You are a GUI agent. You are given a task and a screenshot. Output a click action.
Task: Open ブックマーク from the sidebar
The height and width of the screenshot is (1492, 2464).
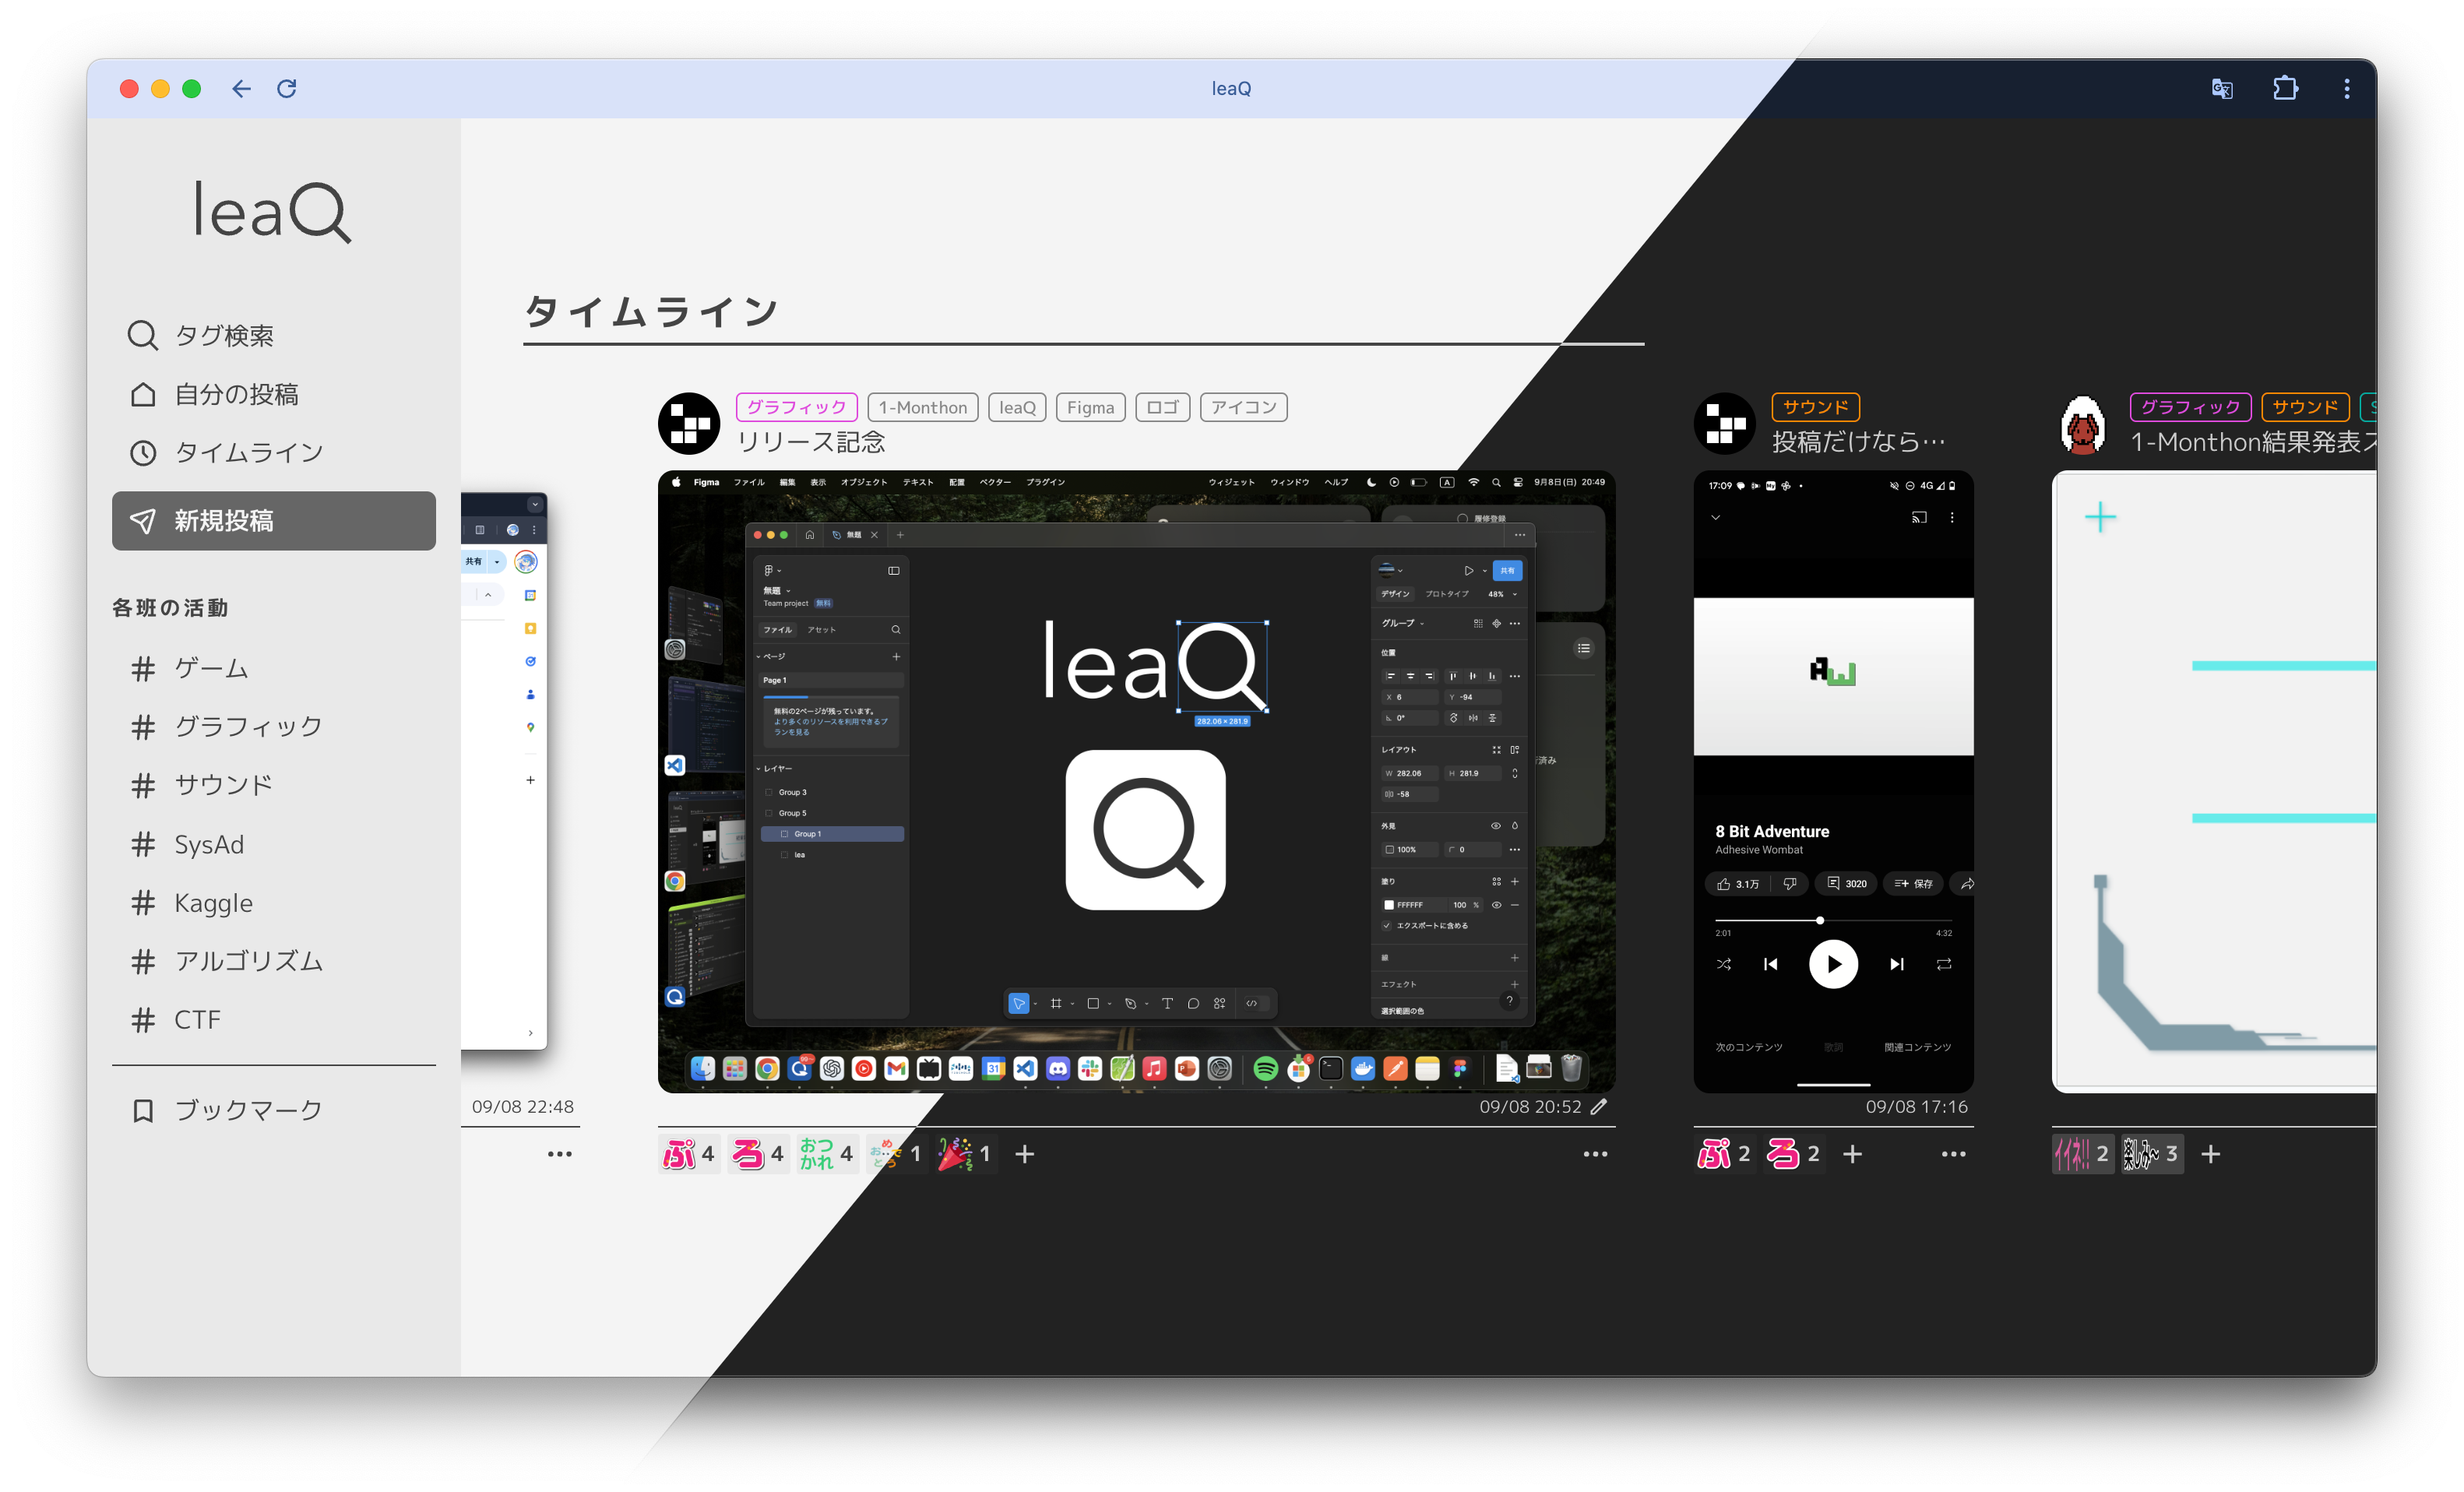pos(247,1108)
